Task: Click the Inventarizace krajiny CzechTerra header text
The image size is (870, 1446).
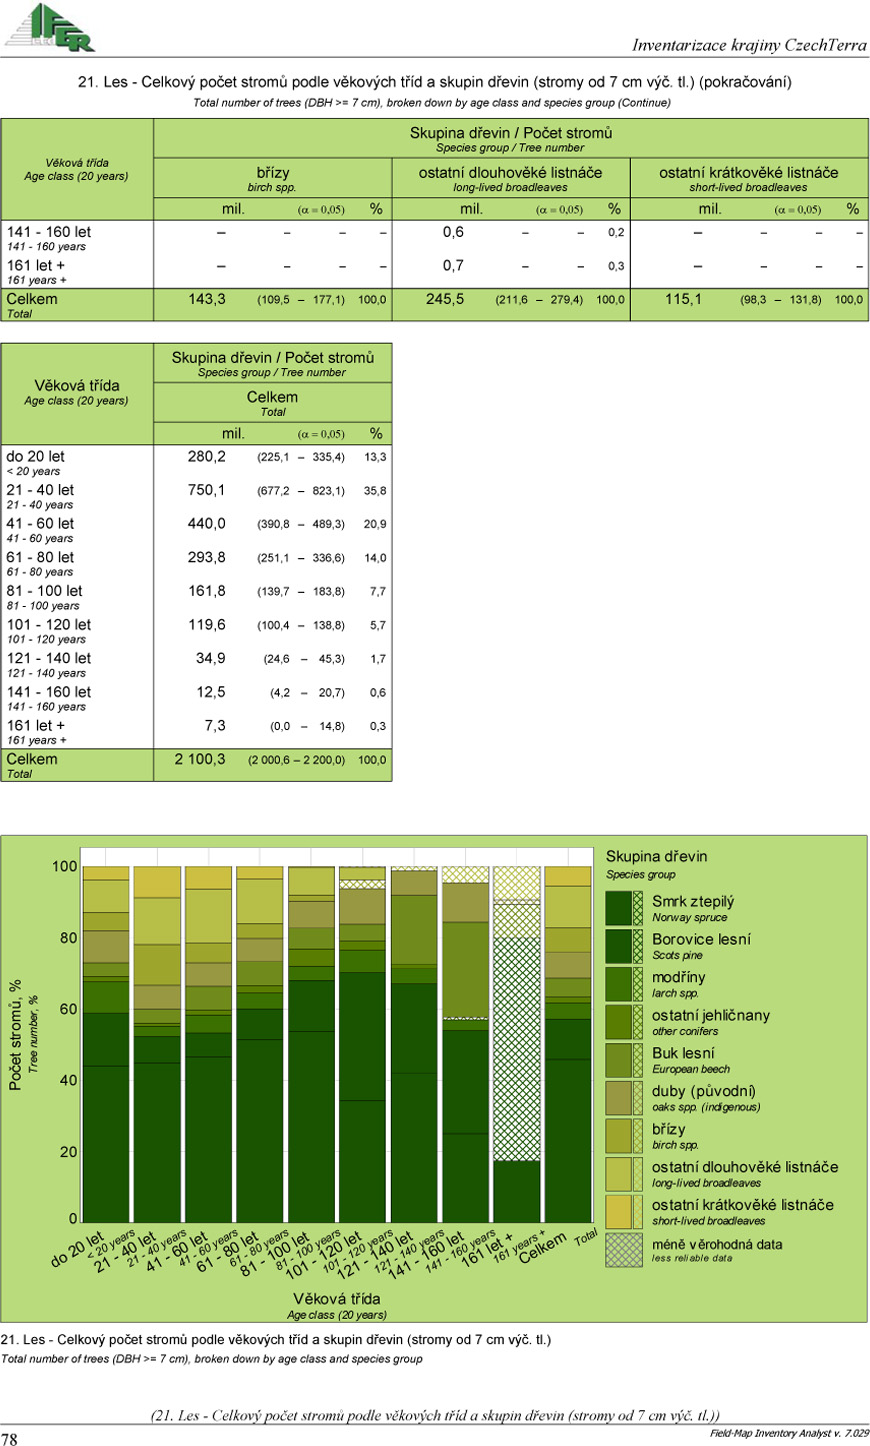Action: click(749, 45)
